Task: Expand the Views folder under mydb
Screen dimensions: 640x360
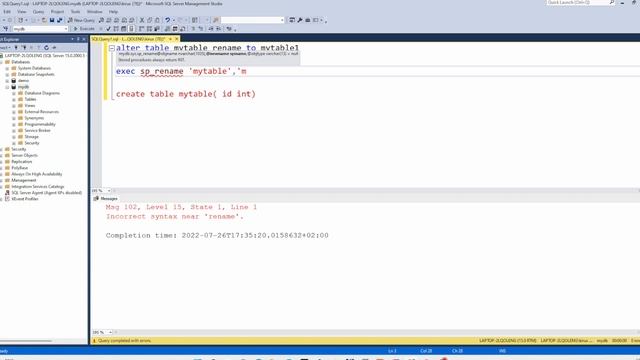Action: pos(14,106)
